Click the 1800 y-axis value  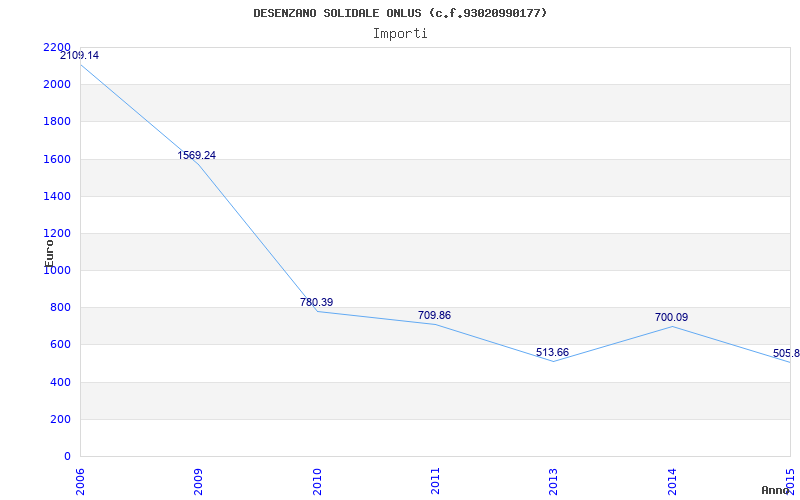[57, 122]
